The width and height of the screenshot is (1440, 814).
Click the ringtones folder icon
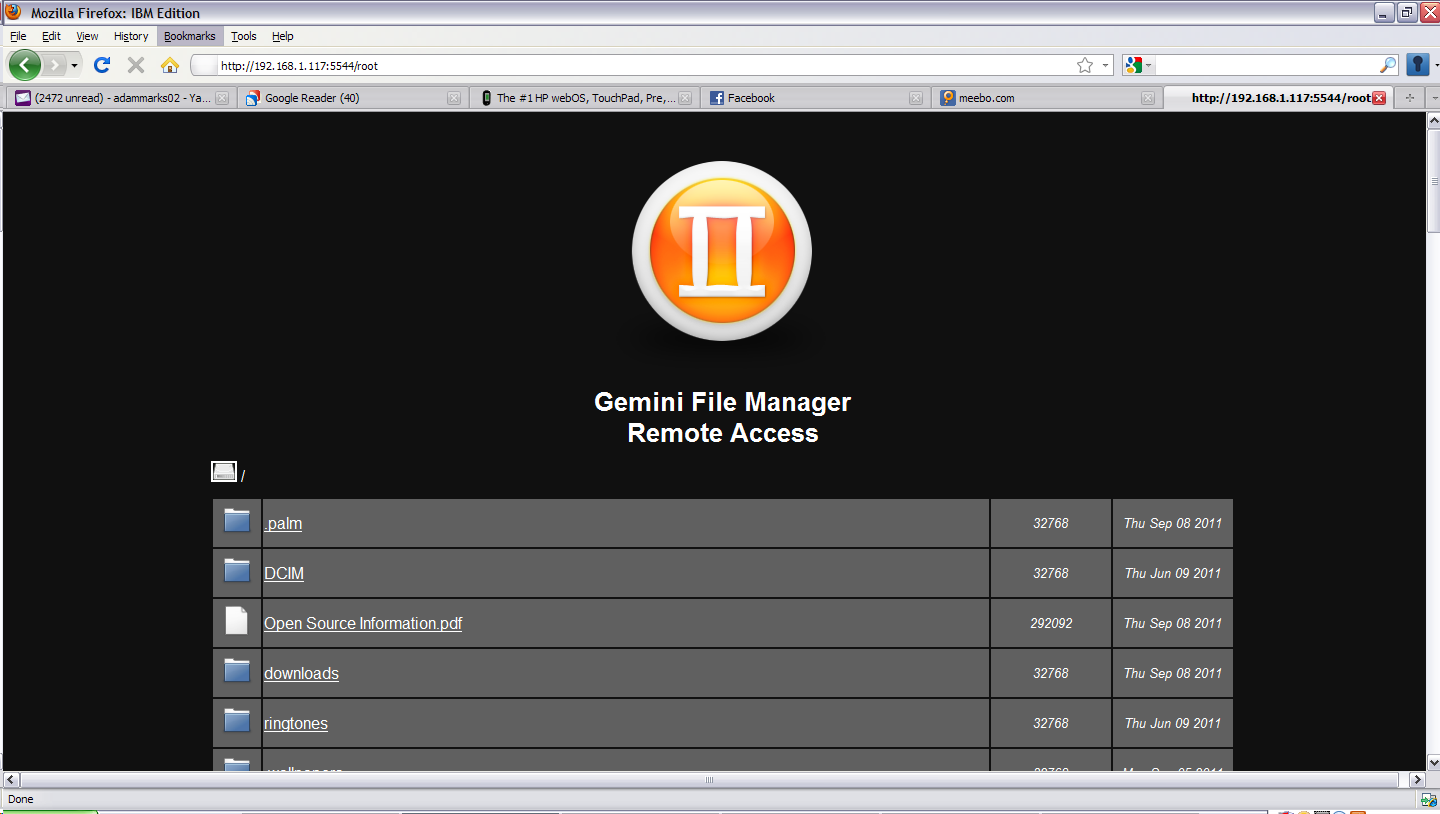[x=237, y=721]
